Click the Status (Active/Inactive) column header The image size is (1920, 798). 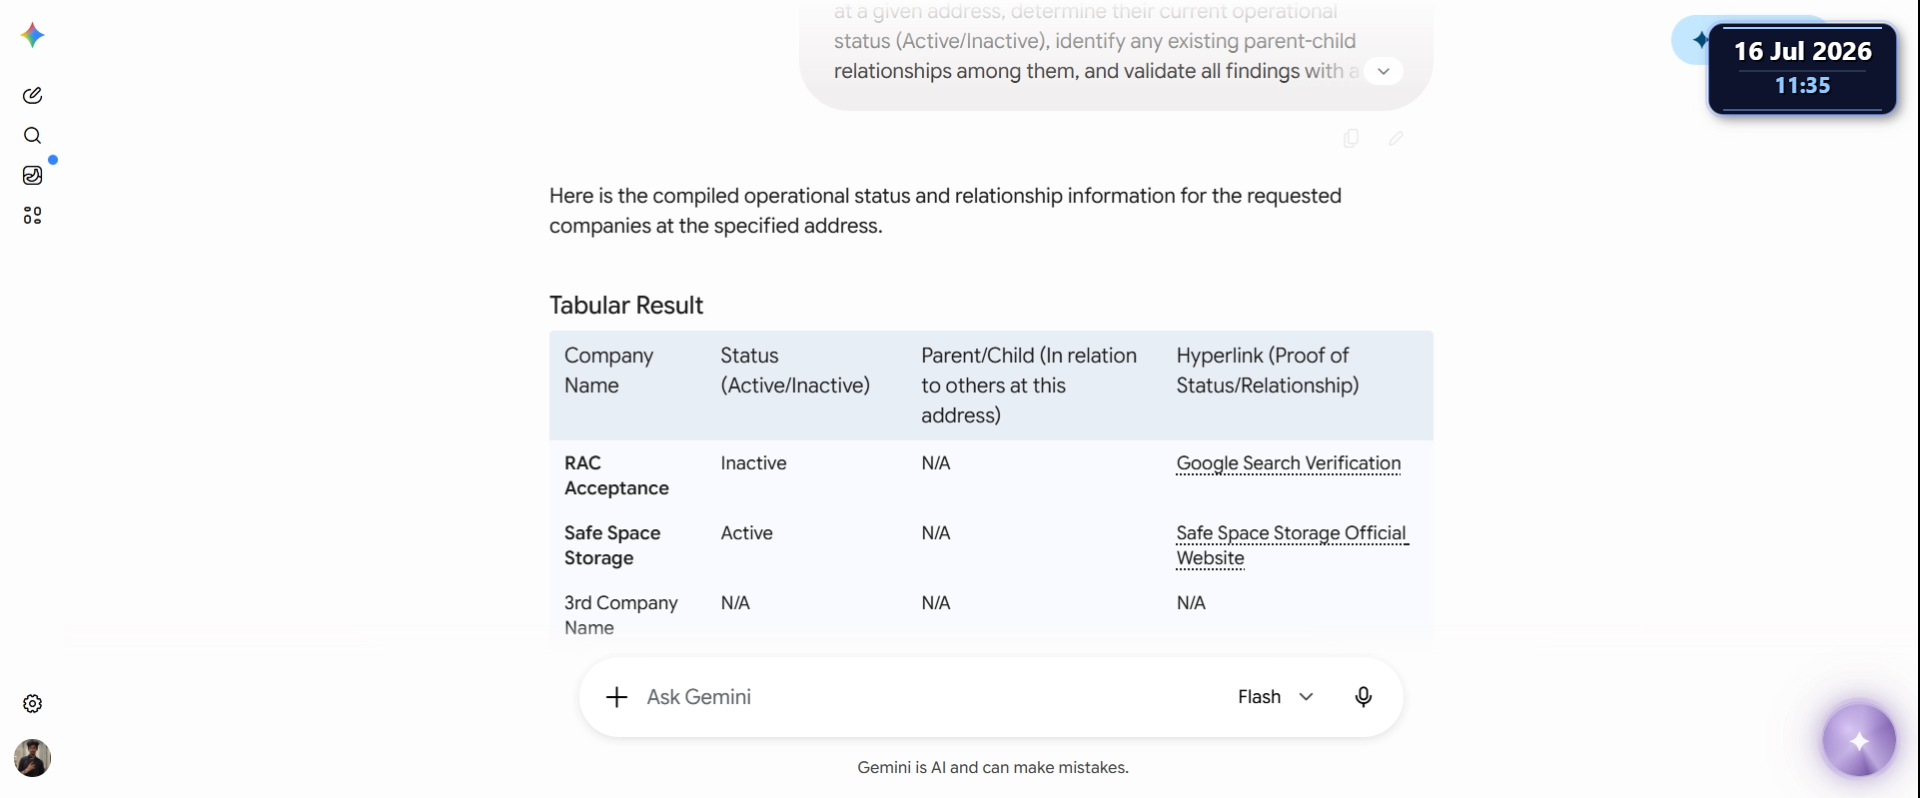click(795, 370)
